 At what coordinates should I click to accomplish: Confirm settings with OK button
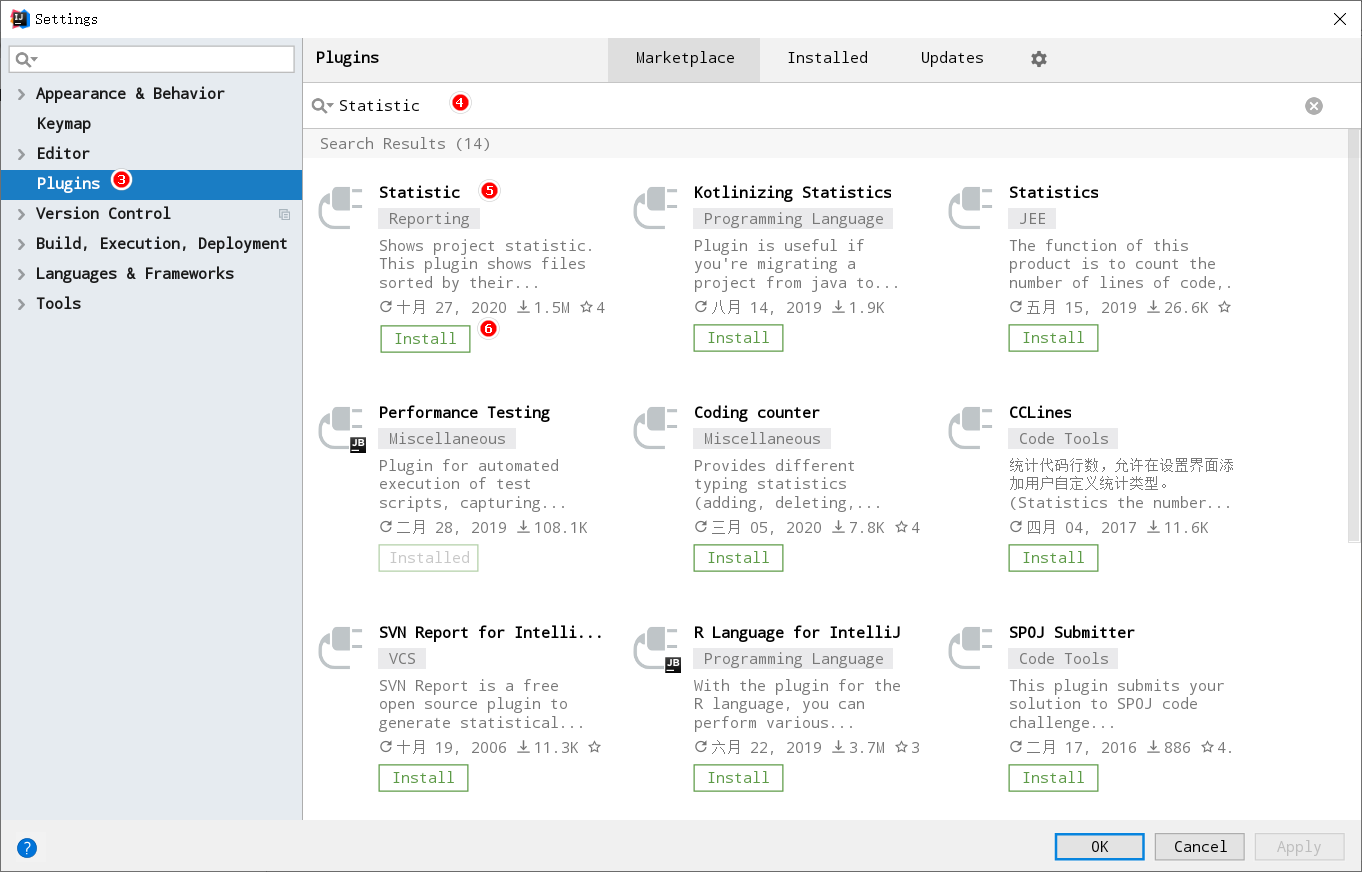point(1099,847)
